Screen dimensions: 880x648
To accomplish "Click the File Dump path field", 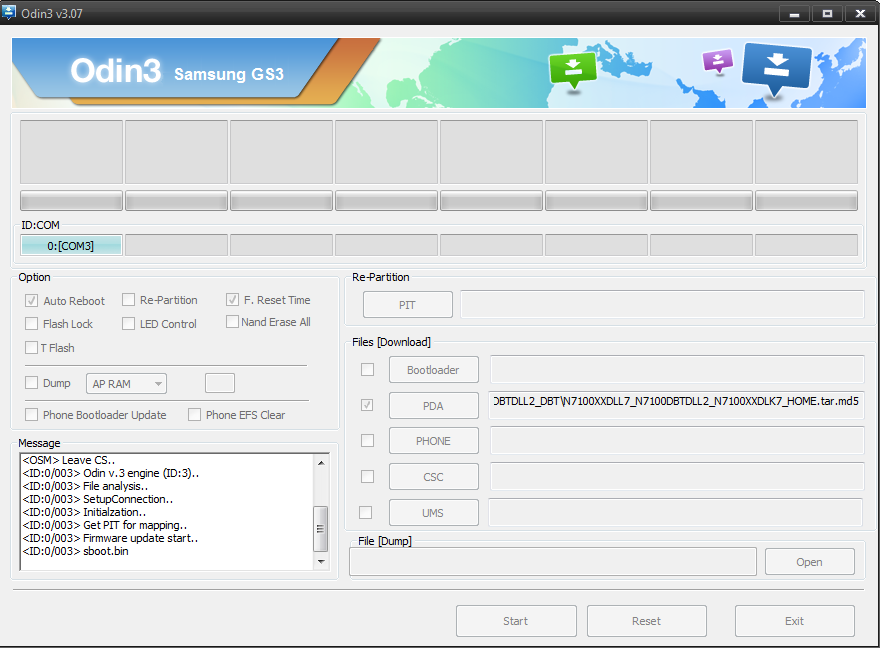I will tap(553, 562).
